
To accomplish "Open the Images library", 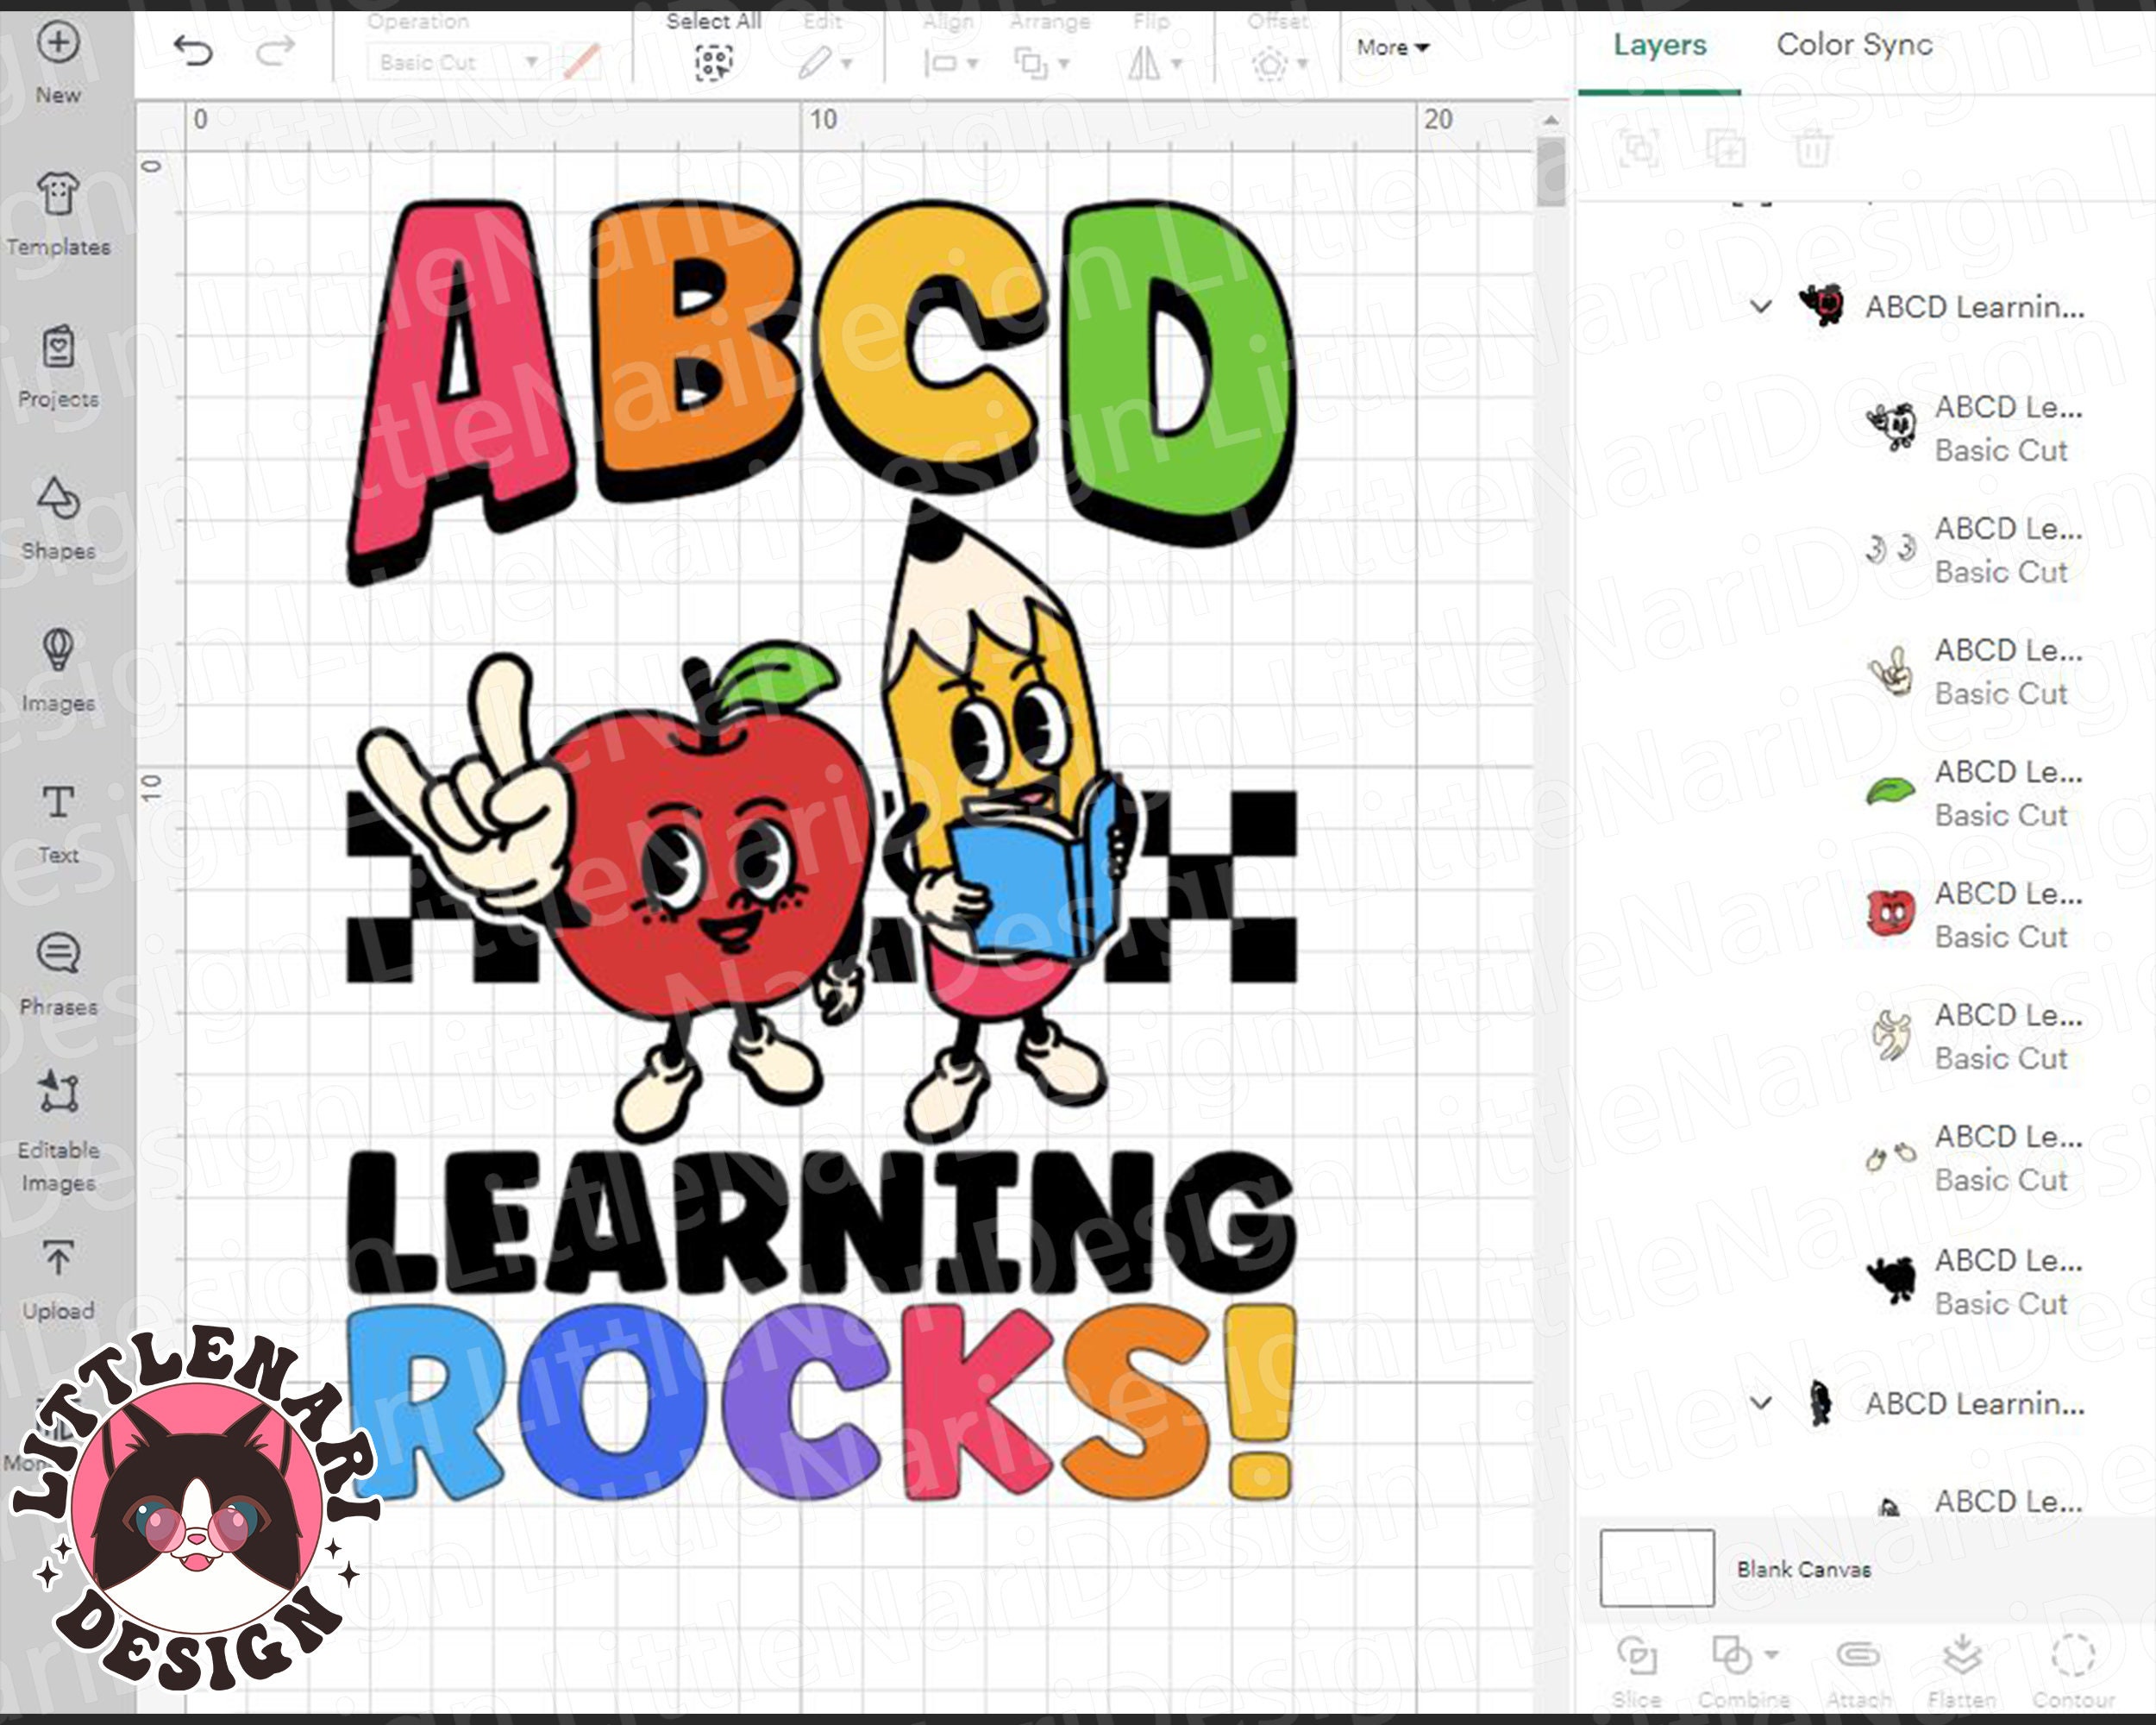I will tap(58, 670).
